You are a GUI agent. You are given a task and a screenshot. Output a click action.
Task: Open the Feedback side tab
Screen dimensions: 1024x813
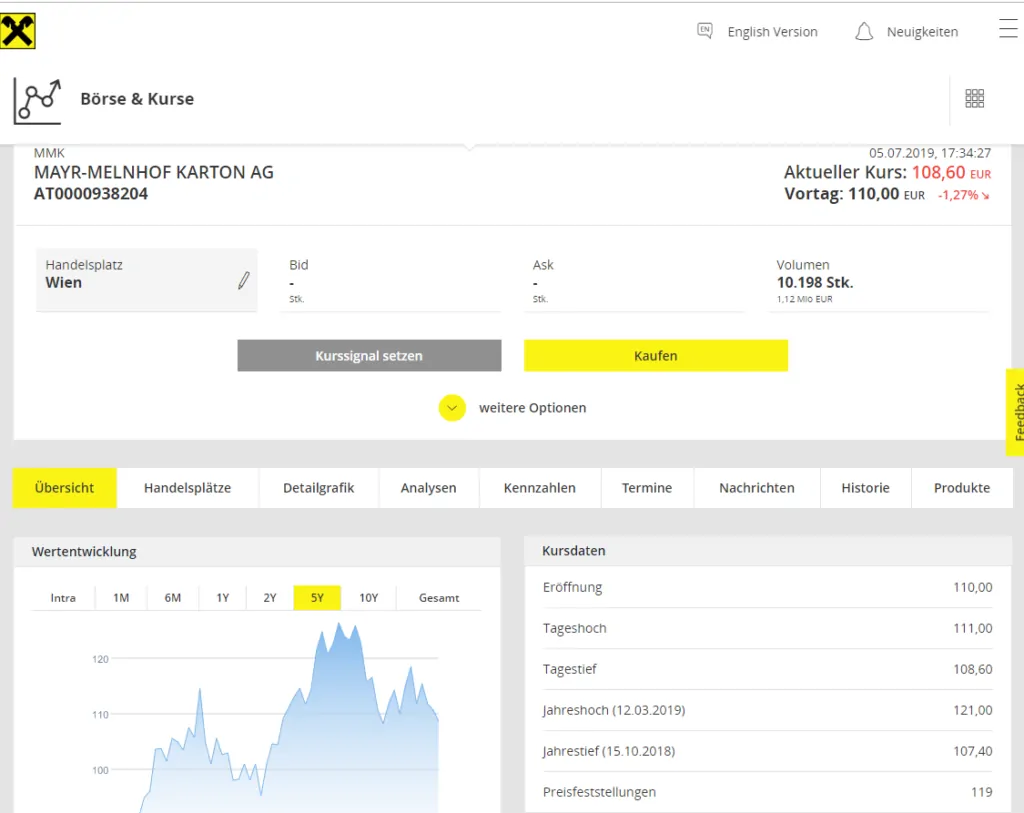[x=1016, y=412]
